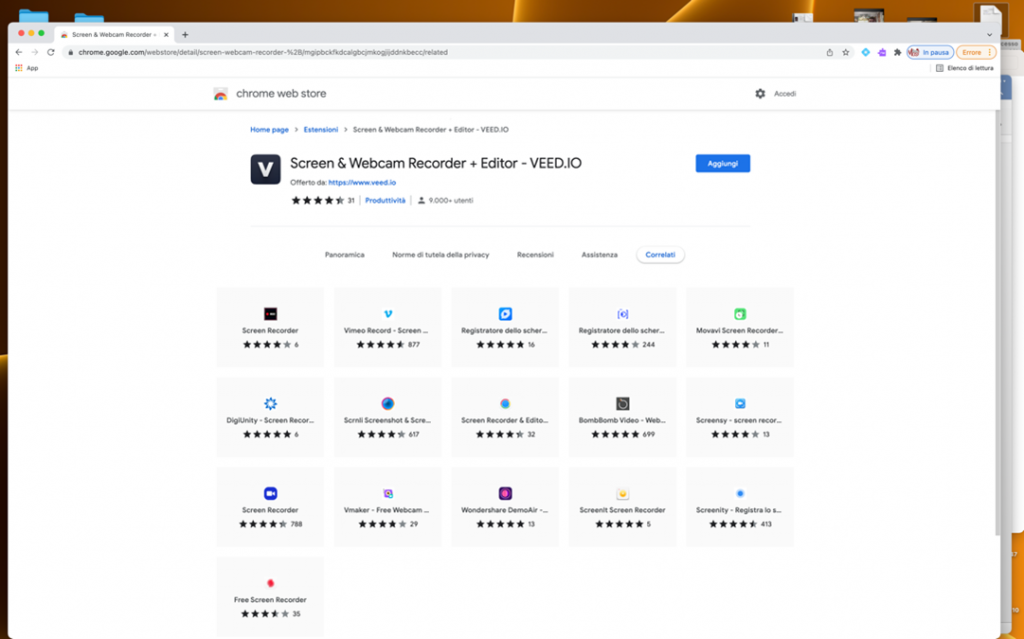Viewport: 1024px width, 639px height.
Task: Open the Movavi Screen Recorder icon
Action: pyautogui.click(x=740, y=314)
